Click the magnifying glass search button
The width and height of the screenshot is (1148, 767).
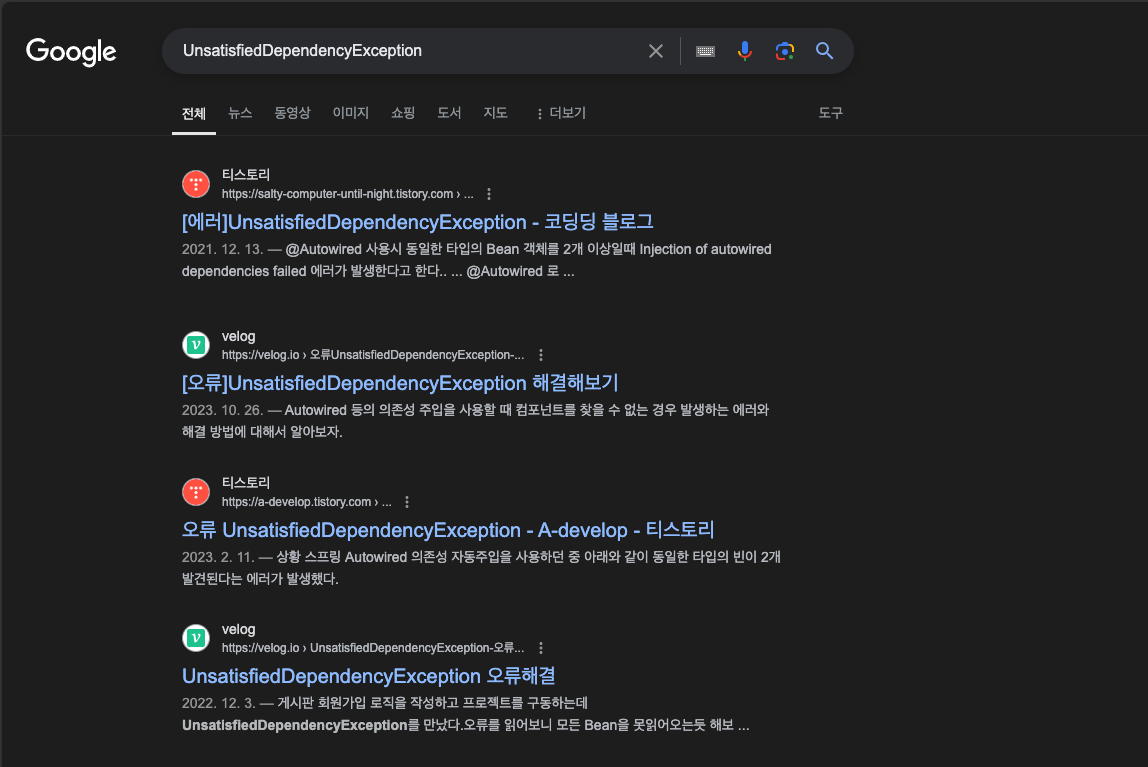824,50
